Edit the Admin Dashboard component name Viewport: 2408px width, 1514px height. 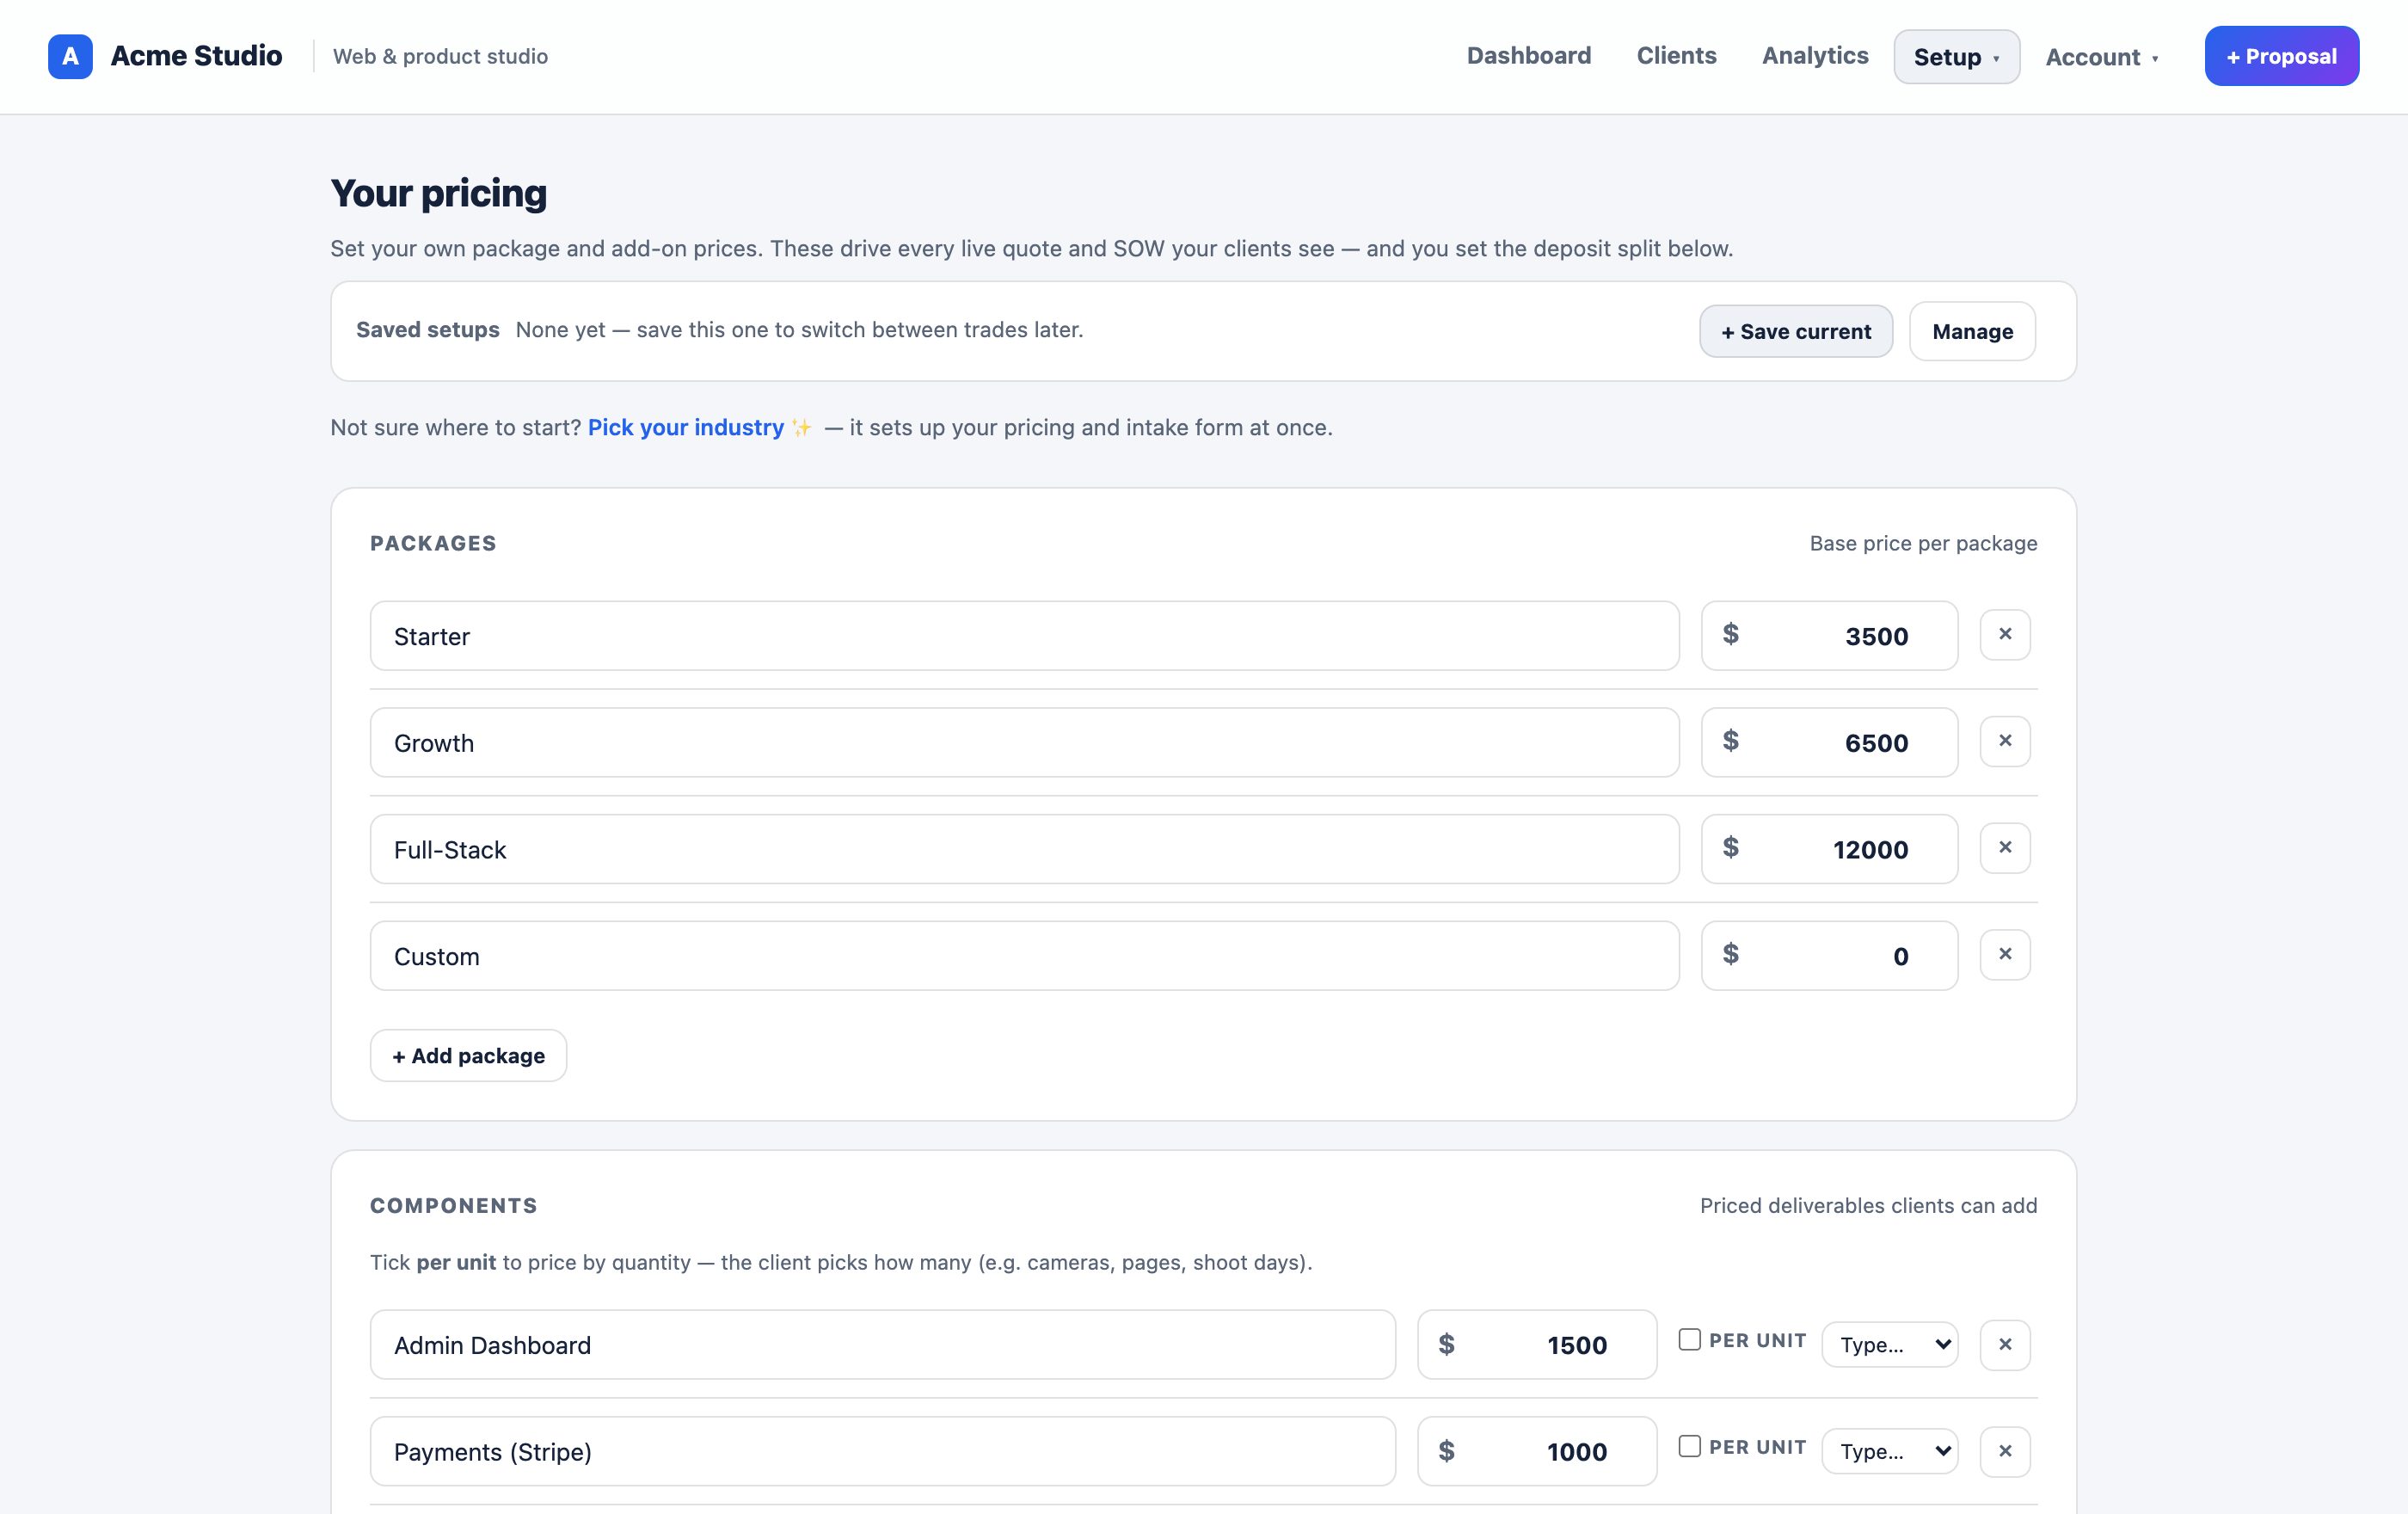[882, 1345]
